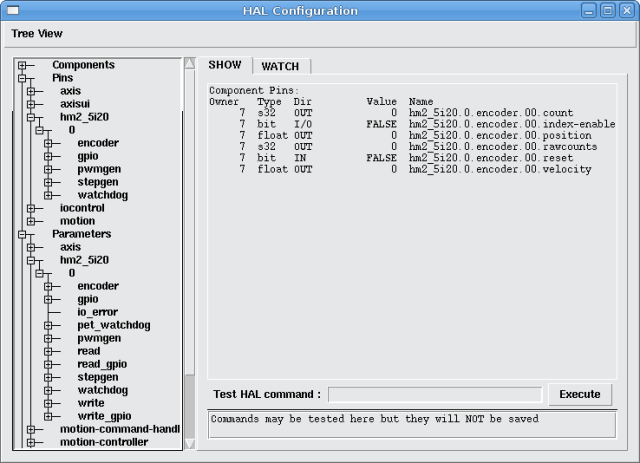Select the SHOW tab
The height and width of the screenshot is (463, 640).
pos(224,65)
